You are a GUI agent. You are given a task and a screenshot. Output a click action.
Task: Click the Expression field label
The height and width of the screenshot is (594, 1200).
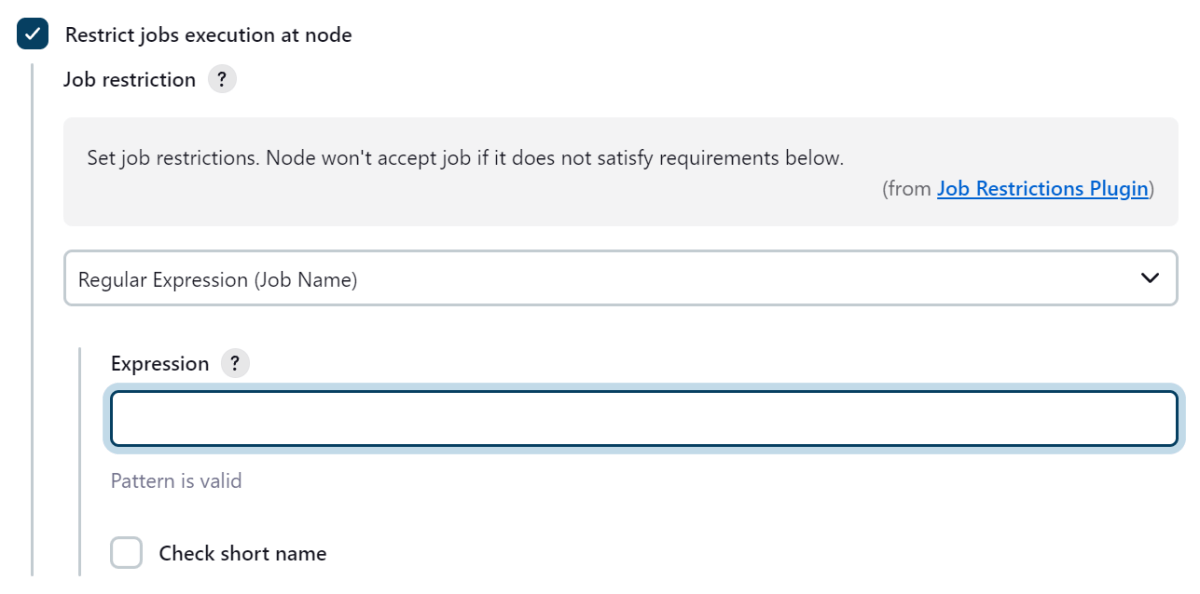pos(160,364)
